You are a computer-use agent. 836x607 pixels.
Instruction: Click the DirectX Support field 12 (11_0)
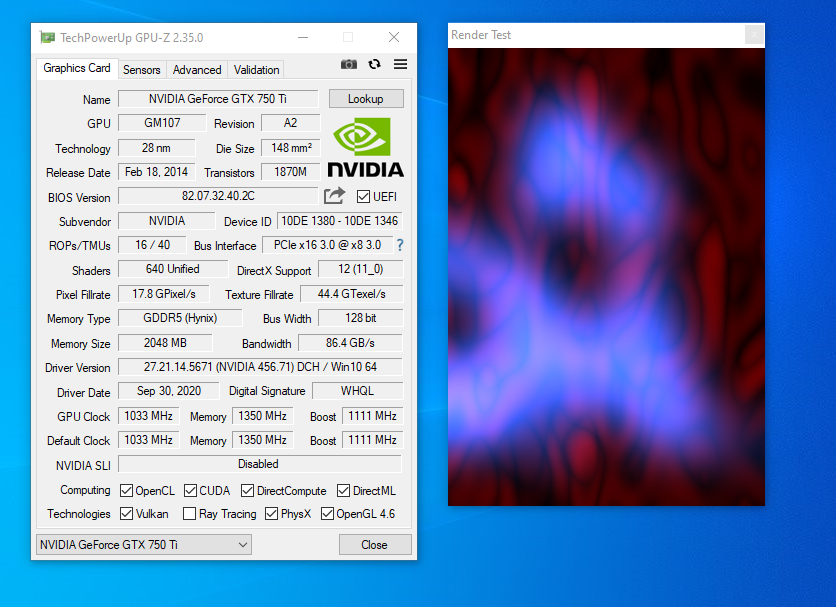click(361, 269)
